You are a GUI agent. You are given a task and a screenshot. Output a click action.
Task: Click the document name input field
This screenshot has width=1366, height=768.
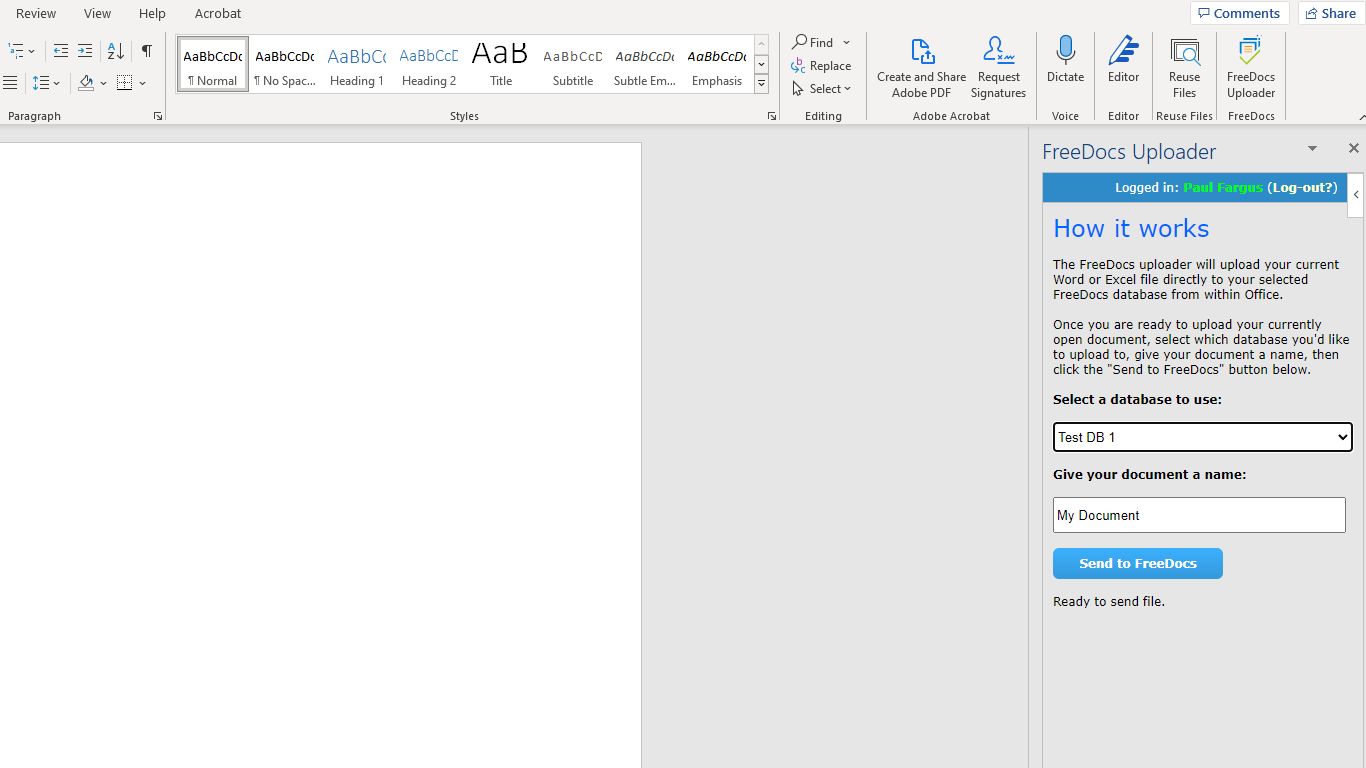(x=1199, y=515)
